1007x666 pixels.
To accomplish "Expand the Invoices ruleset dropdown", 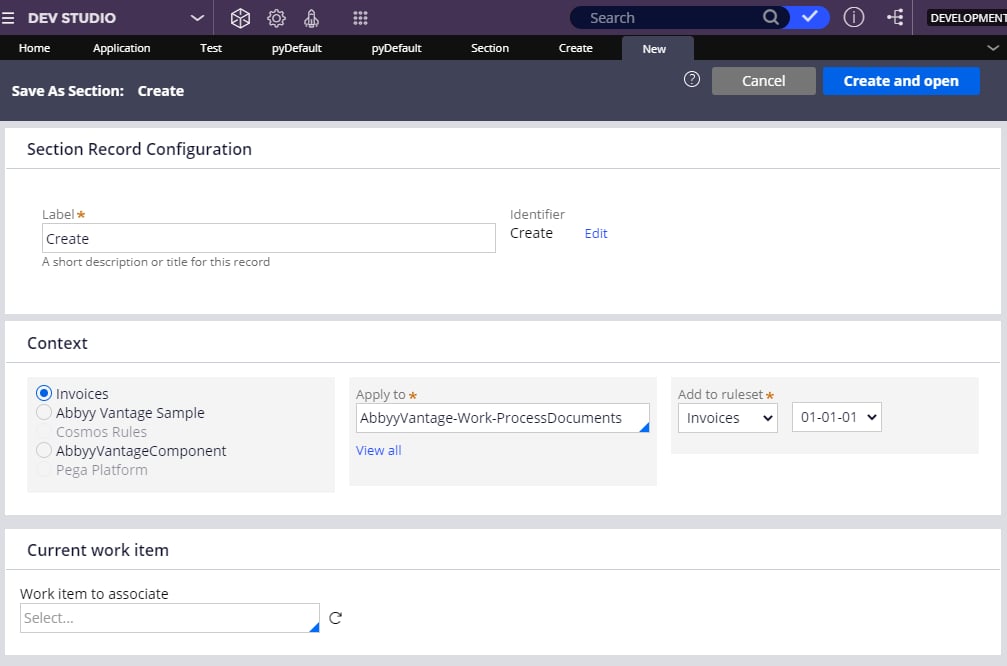I will (728, 417).
